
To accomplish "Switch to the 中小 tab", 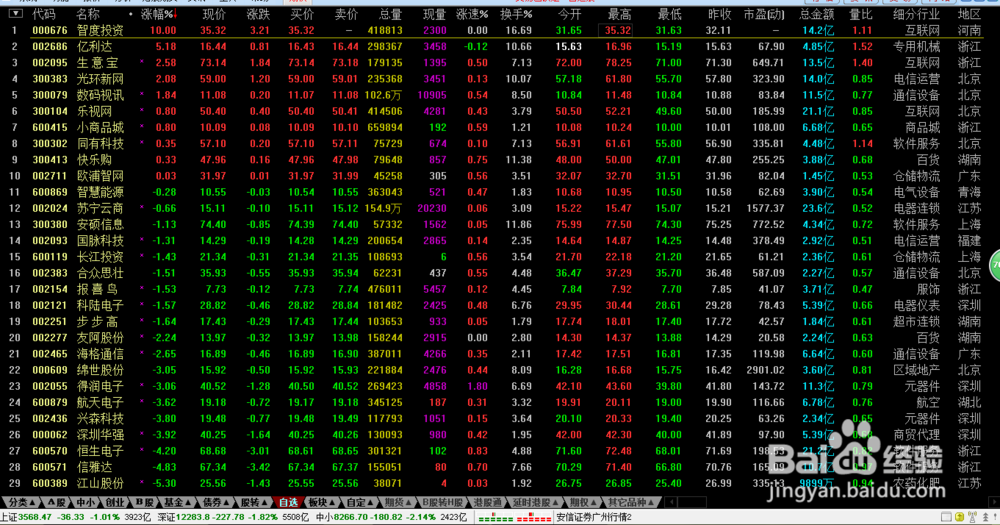I will [85, 503].
